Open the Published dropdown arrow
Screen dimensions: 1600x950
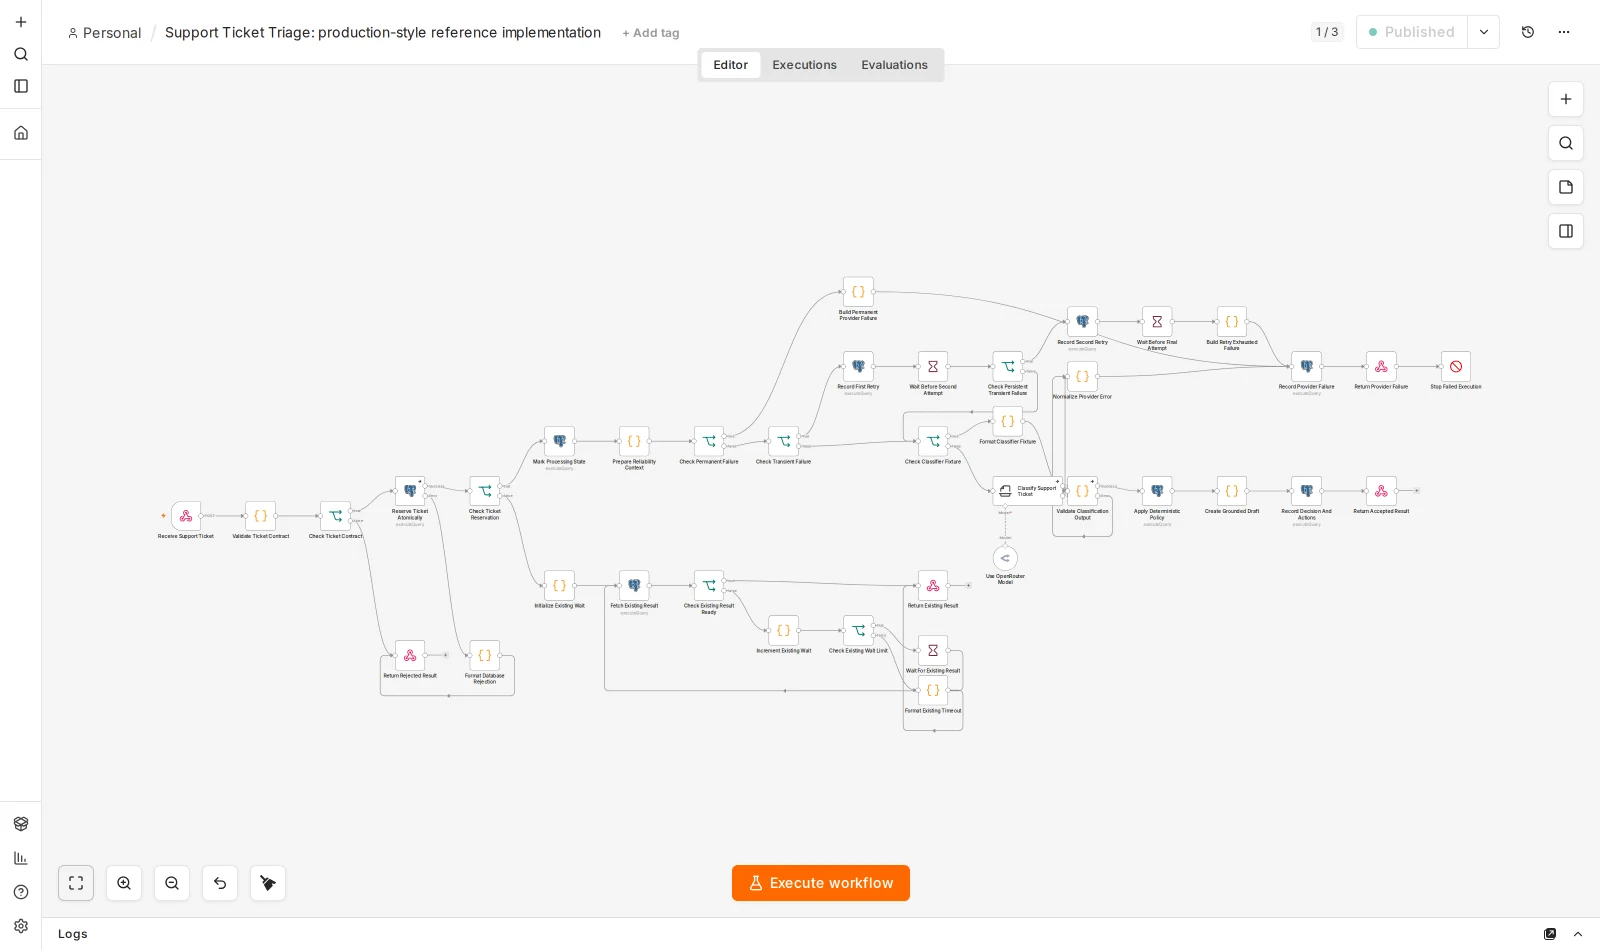(1484, 32)
